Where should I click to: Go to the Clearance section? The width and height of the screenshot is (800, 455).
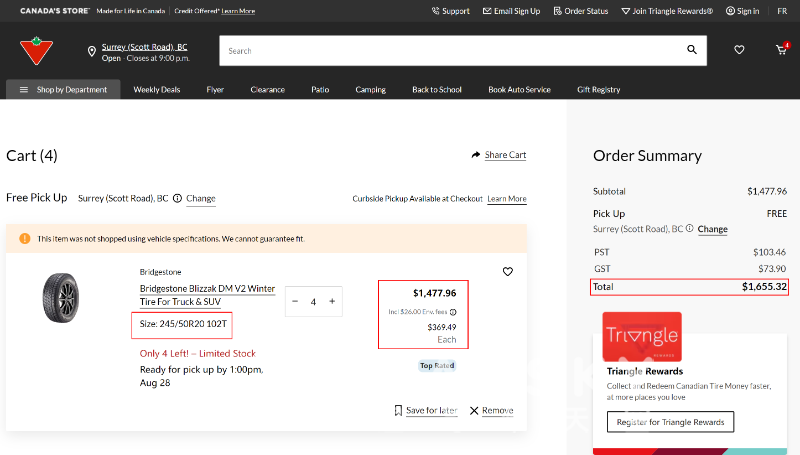coord(267,89)
